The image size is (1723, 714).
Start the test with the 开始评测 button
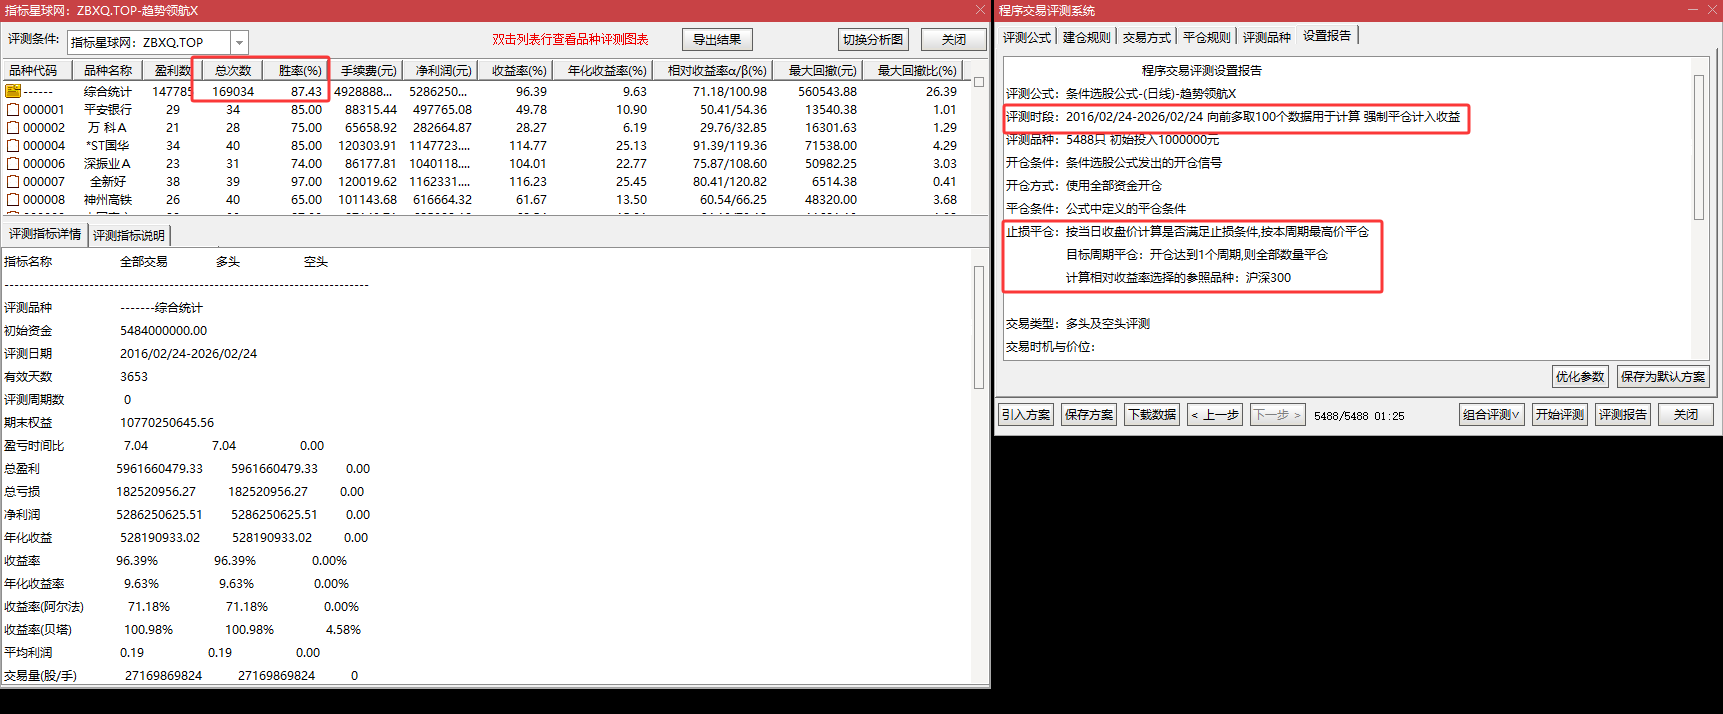[1560, 415]
